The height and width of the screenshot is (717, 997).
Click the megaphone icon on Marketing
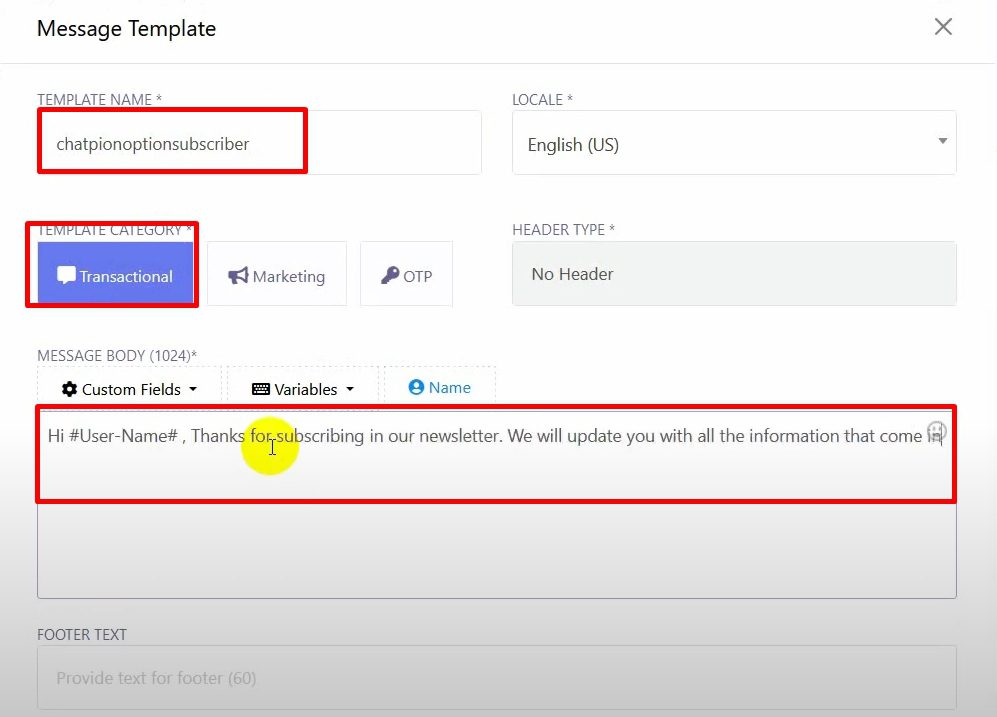[x=238, y=276]
